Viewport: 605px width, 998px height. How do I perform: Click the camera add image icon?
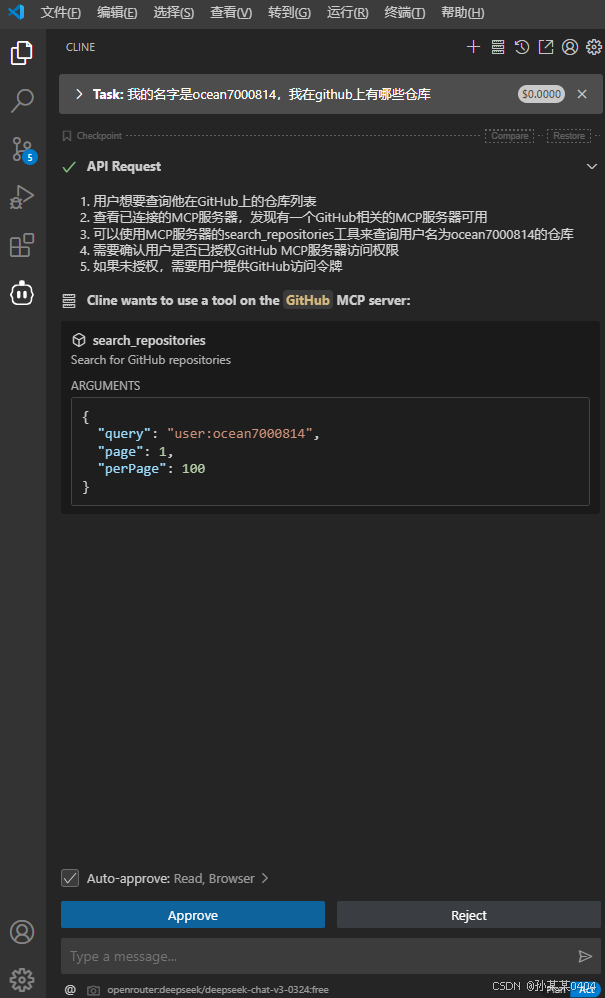pyautogui.click(x=94, y=990)
